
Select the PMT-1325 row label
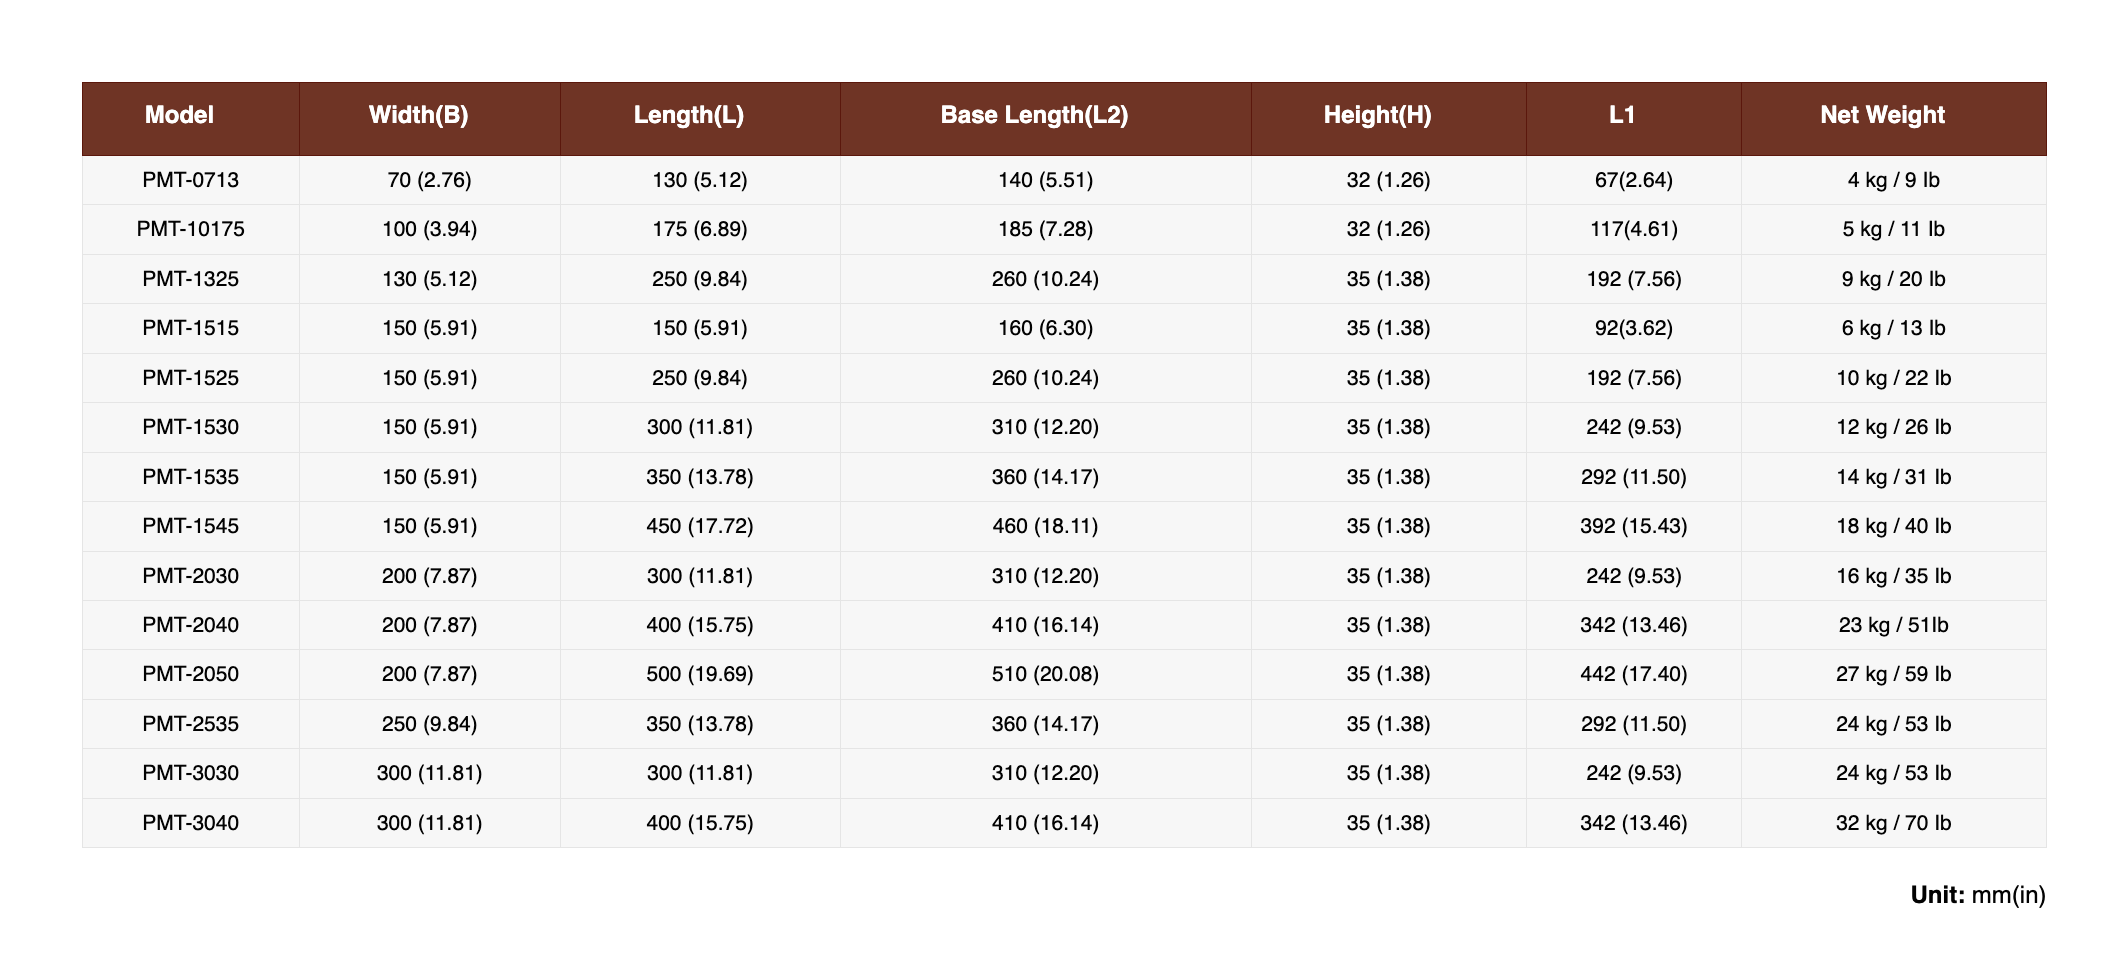point(190,279)
